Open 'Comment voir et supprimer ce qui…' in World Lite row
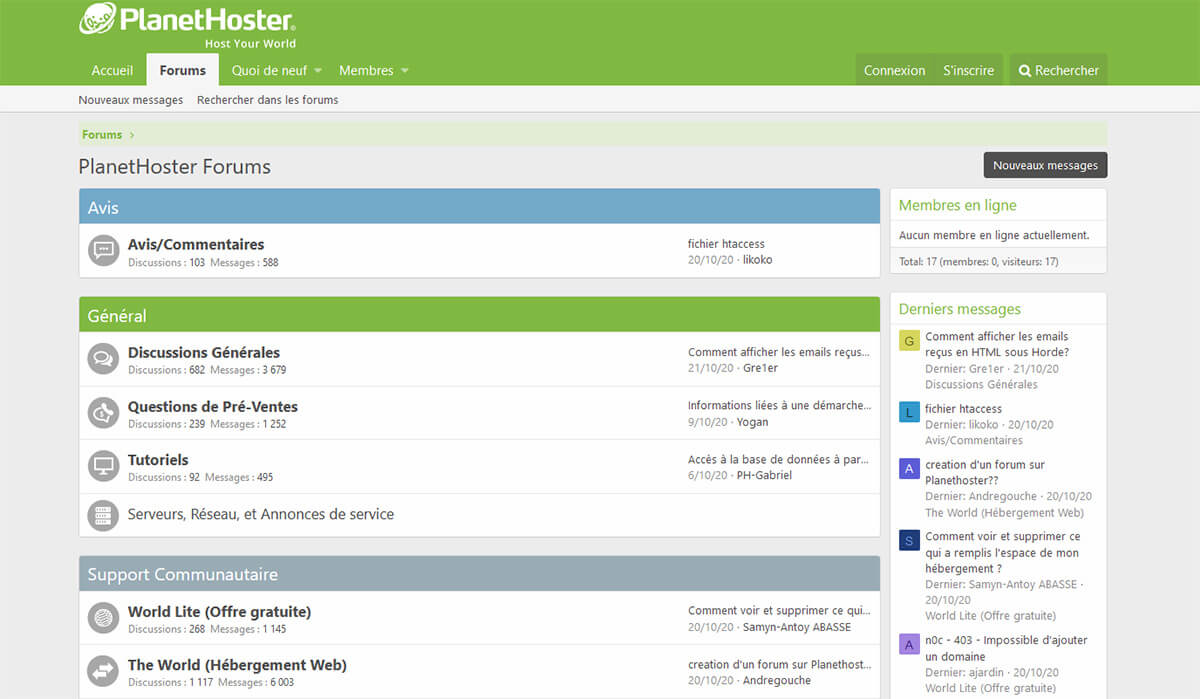Viewport: 1200px width, 699px height. pos(779,610)
